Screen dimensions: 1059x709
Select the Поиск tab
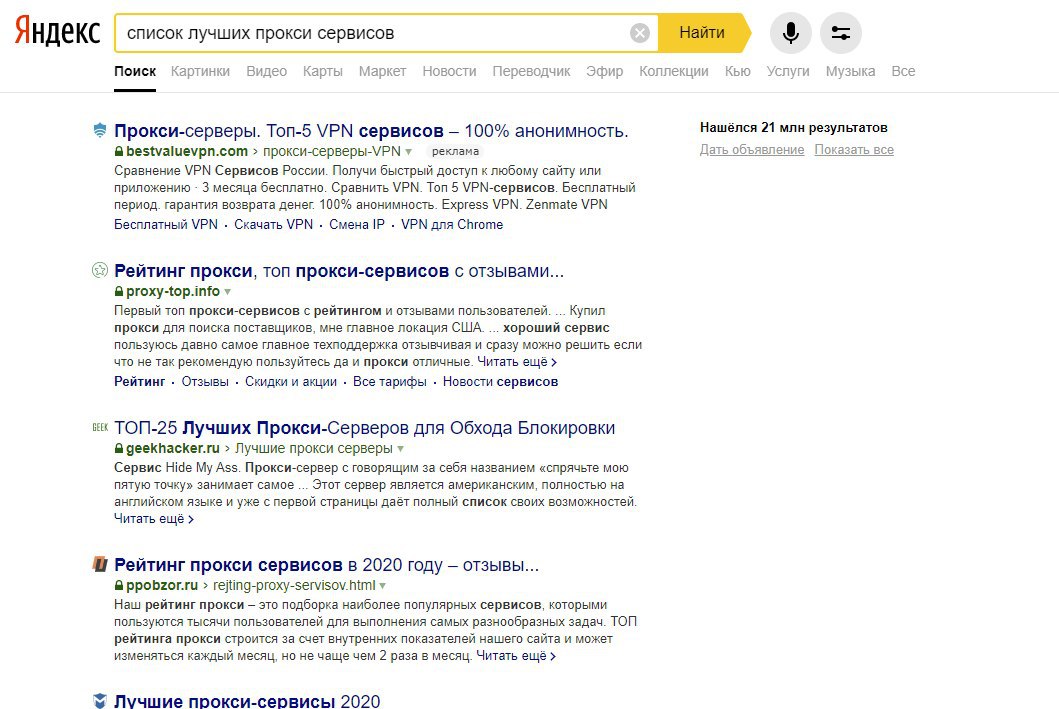point(135,71)
